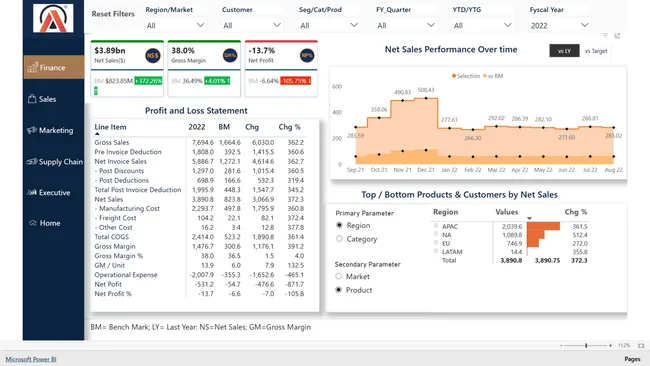Toggle chart to vs LY
This screenshot has height=366, width=650.
[x=564, y=51]
